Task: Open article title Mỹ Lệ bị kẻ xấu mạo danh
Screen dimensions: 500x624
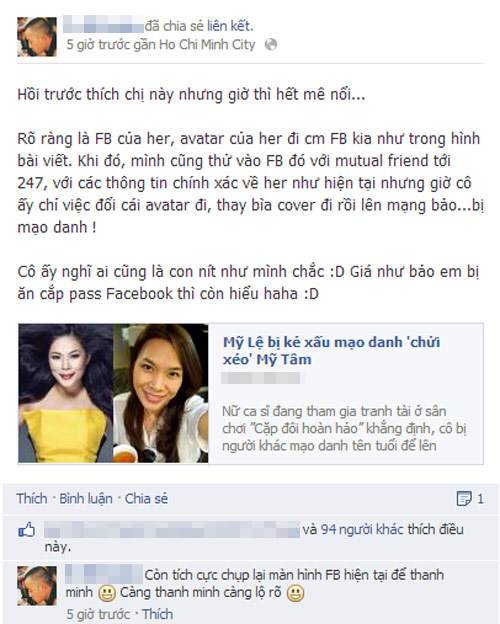Action: pos(331,351)
